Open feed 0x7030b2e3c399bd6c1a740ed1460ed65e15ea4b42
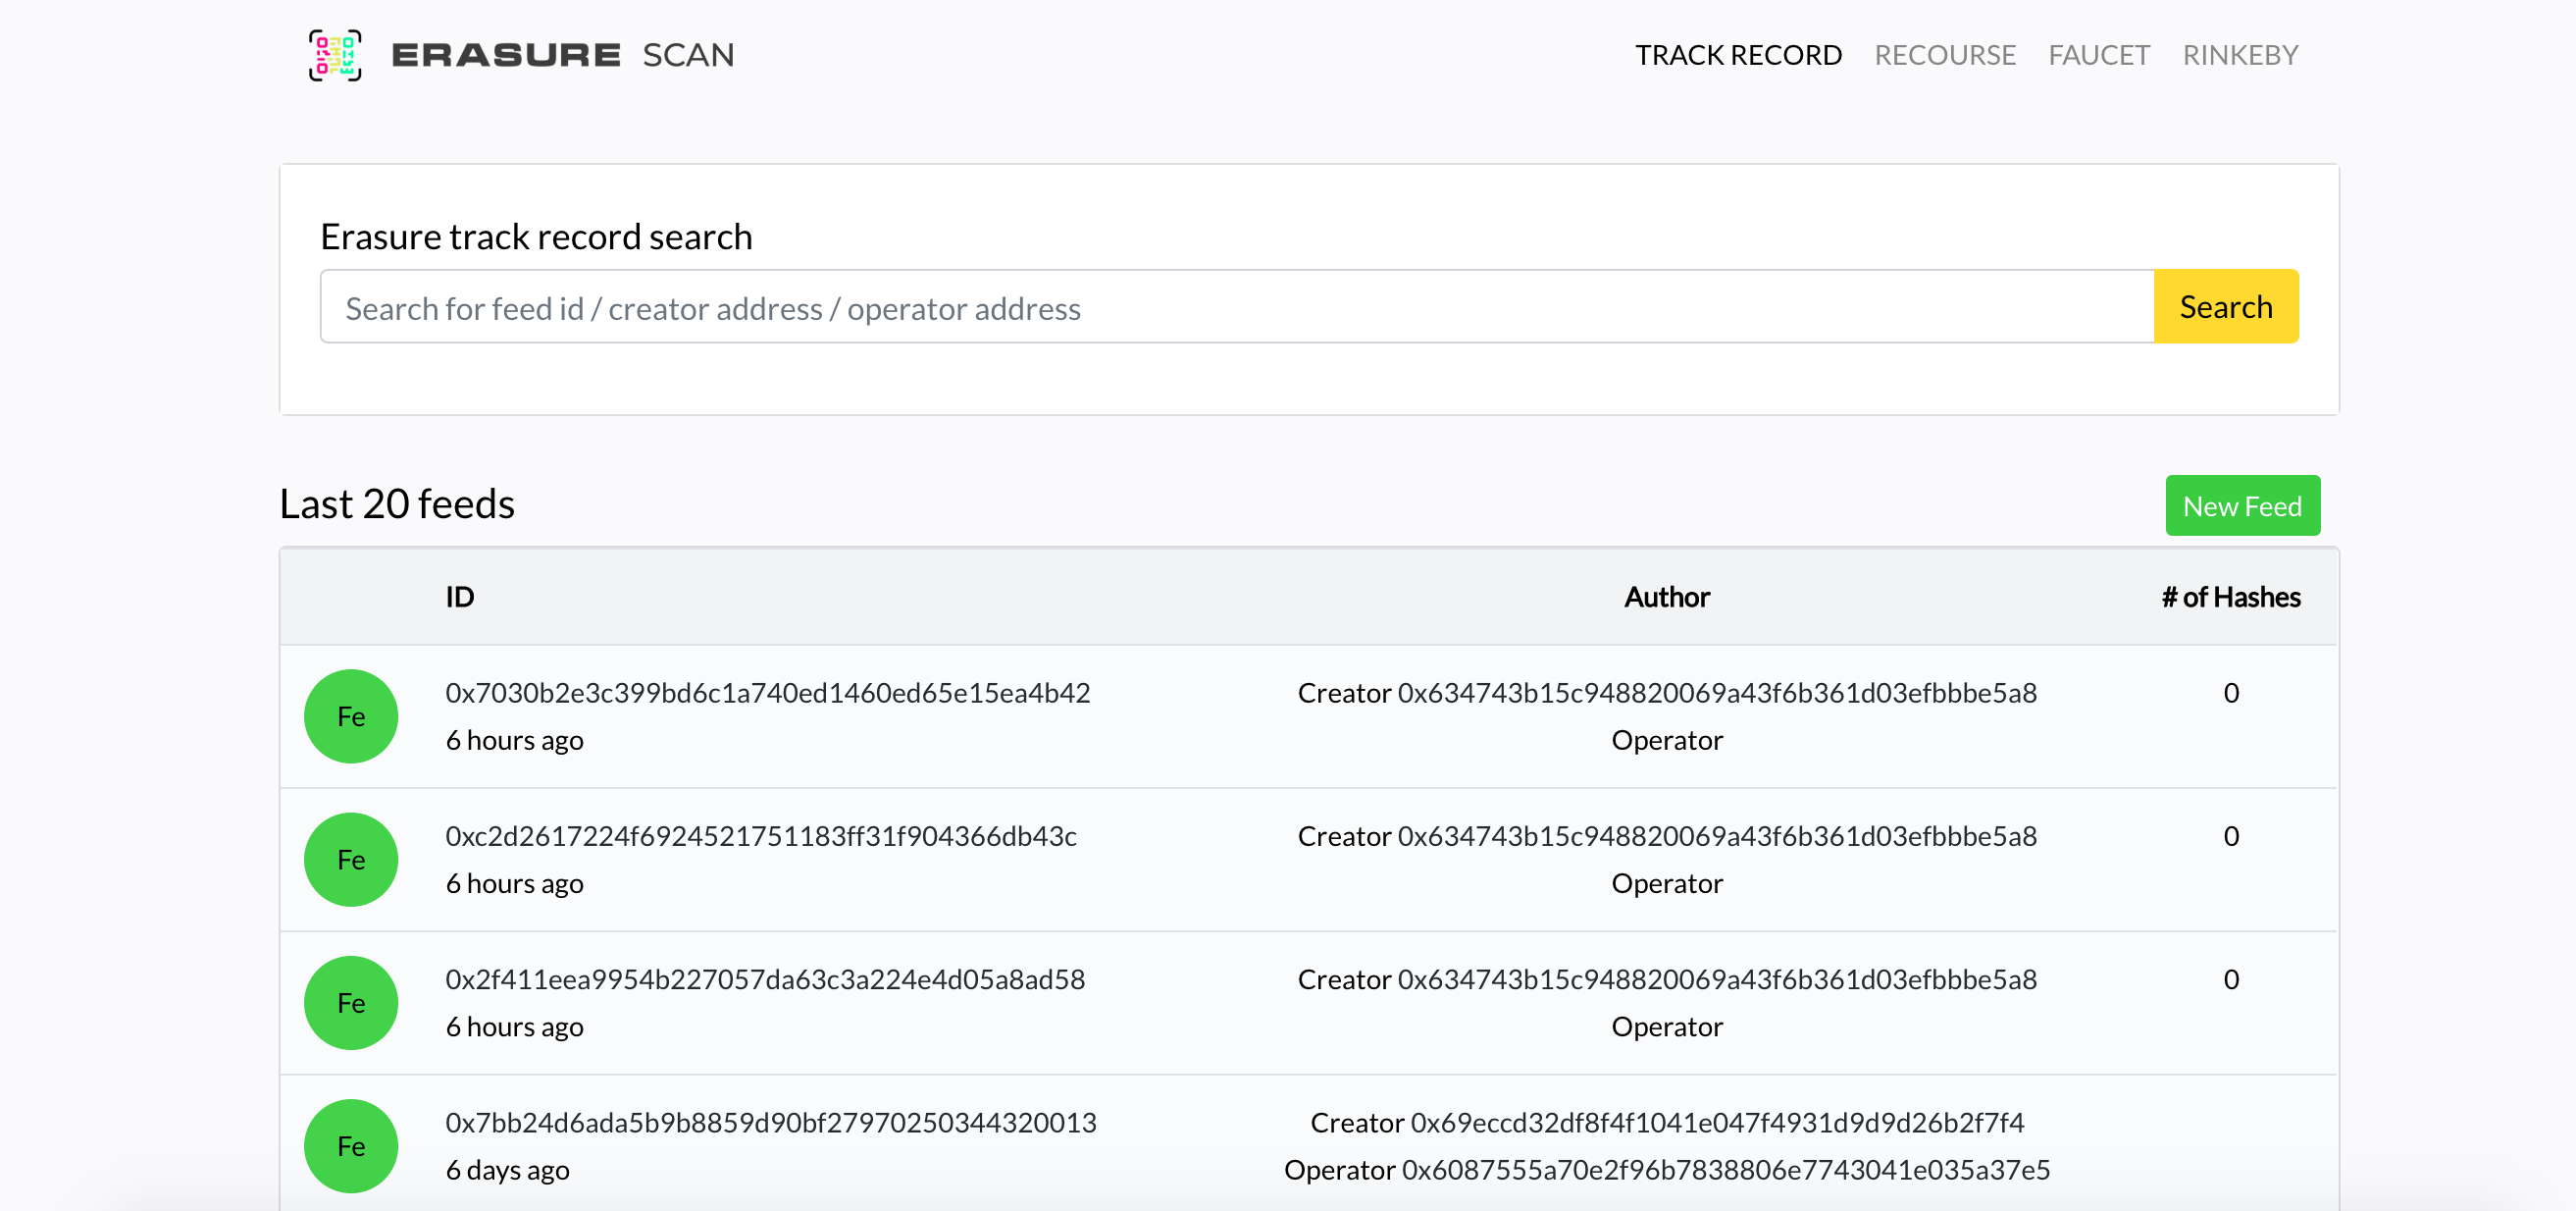This screenshot has width=2576, height=1211. pos(767,693)
